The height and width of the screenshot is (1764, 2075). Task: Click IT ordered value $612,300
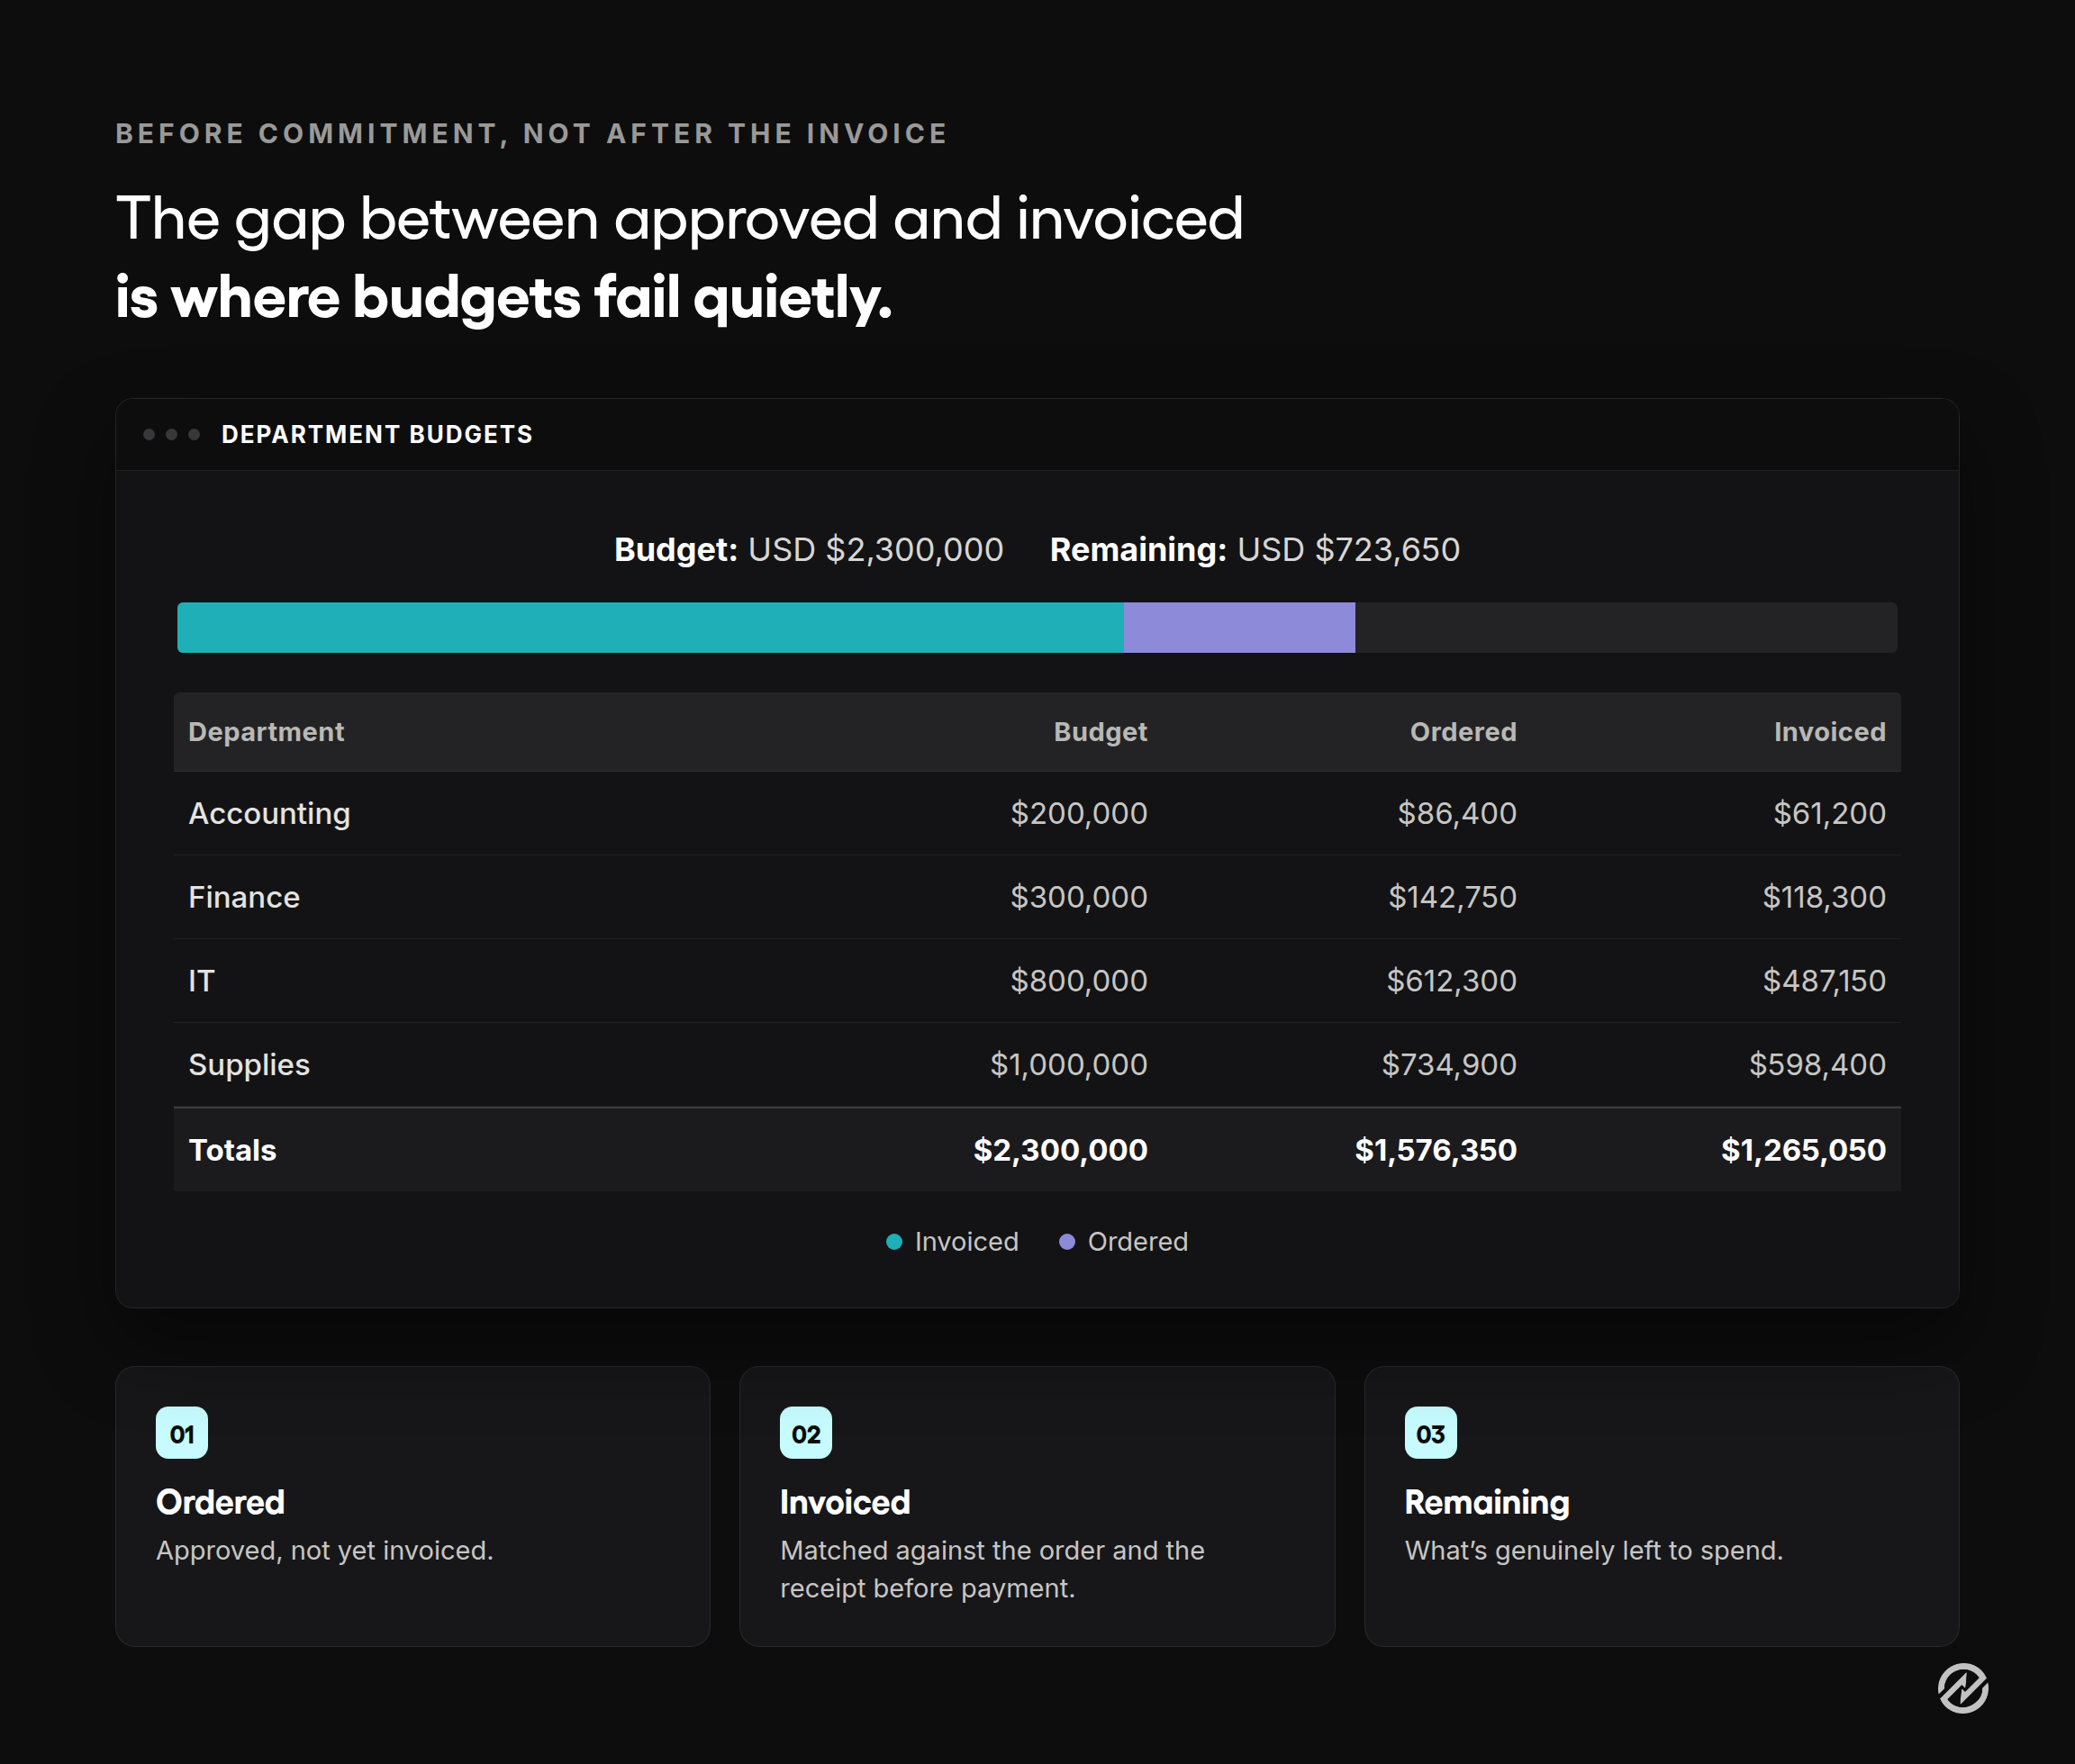(x=1452, y=981)
